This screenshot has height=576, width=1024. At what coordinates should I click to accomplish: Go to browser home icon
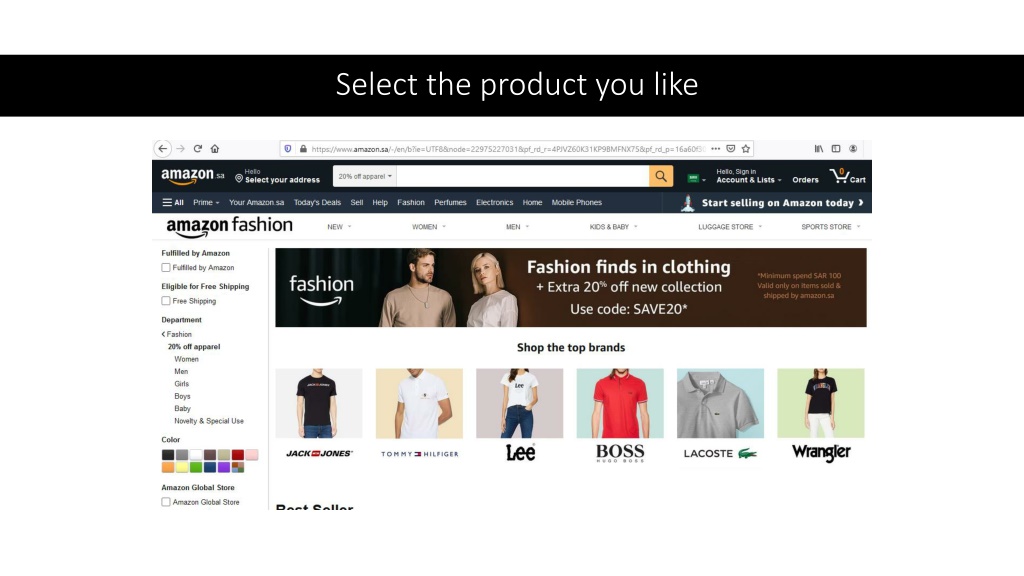click(215, 149)
